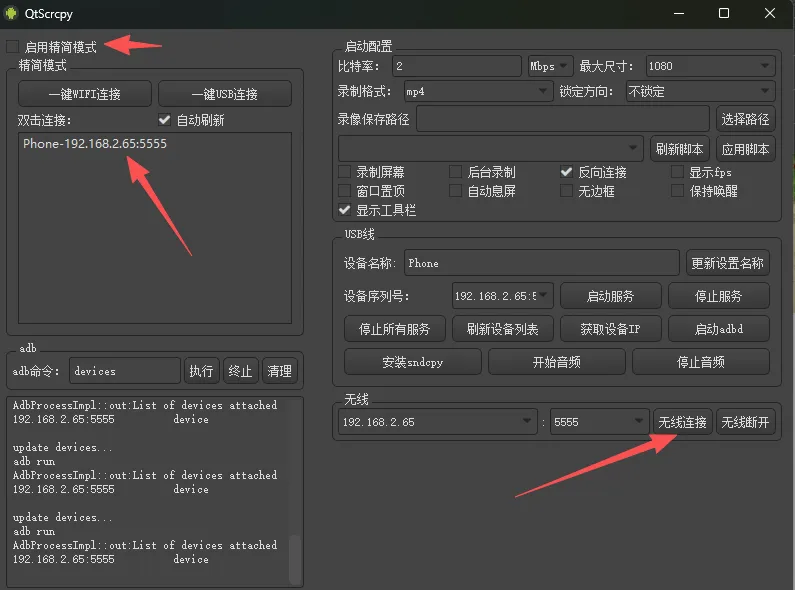The image size is (795, 590).
Task: Click the 停止音频 button
Action: pos(701,361)
